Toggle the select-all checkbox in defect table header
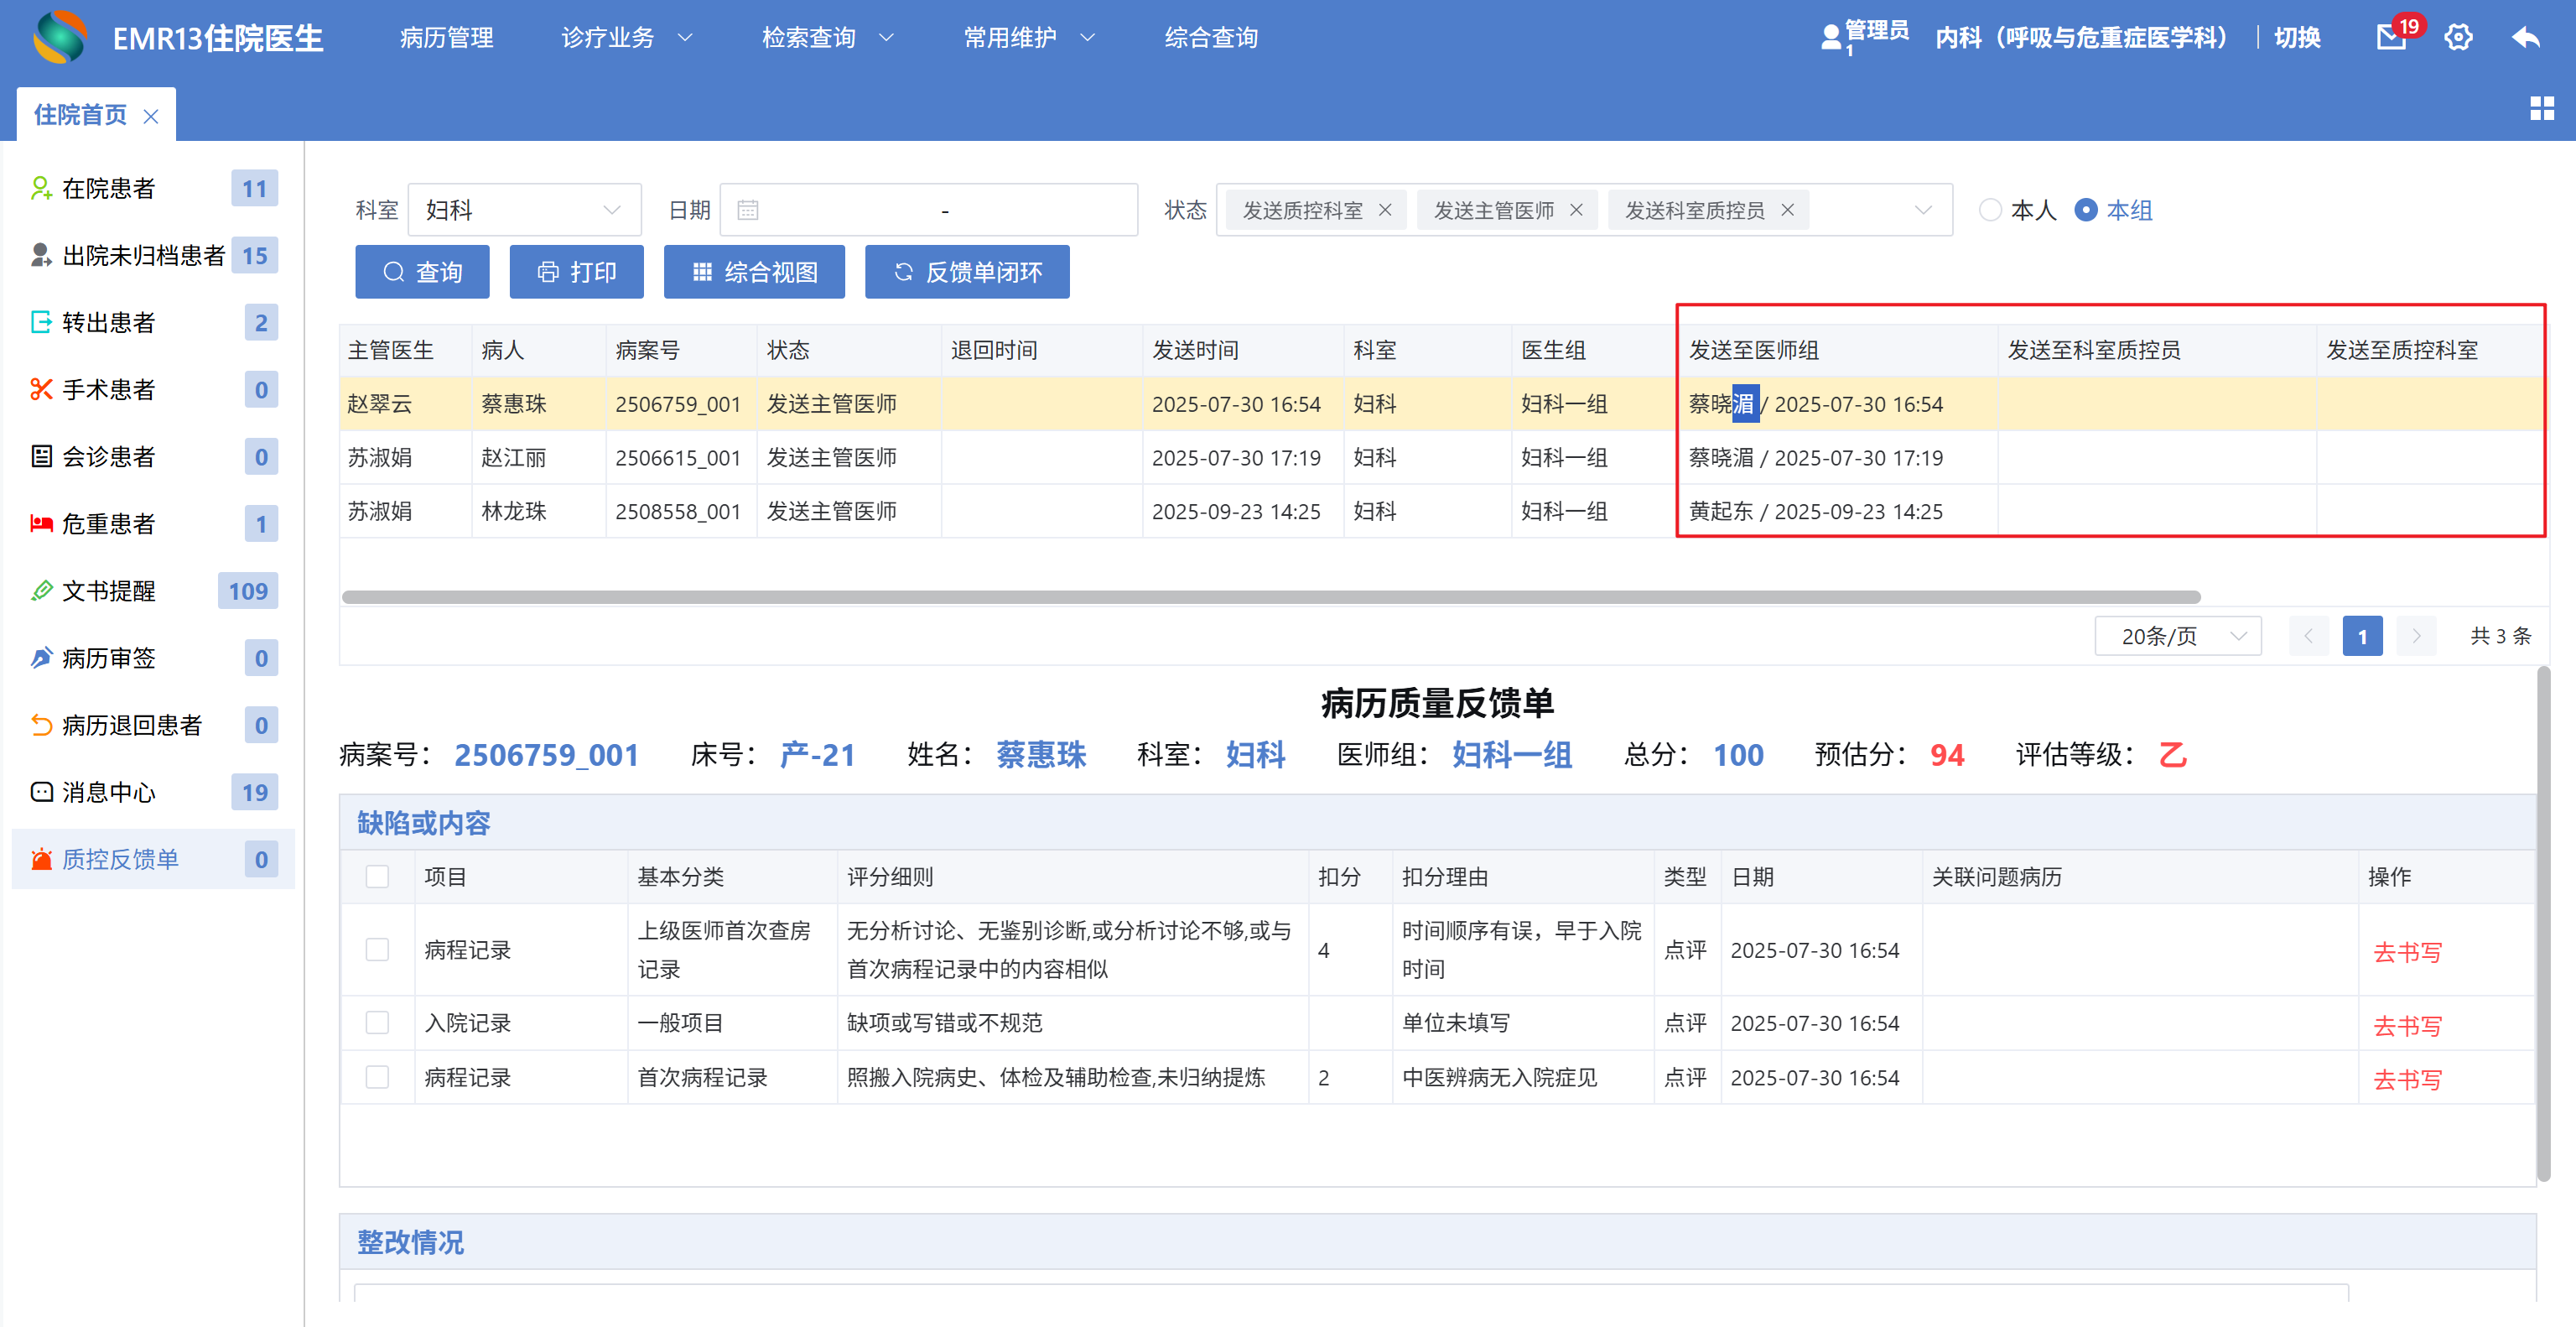This screenshot has width=2576, height=1327. coord(377,876)
